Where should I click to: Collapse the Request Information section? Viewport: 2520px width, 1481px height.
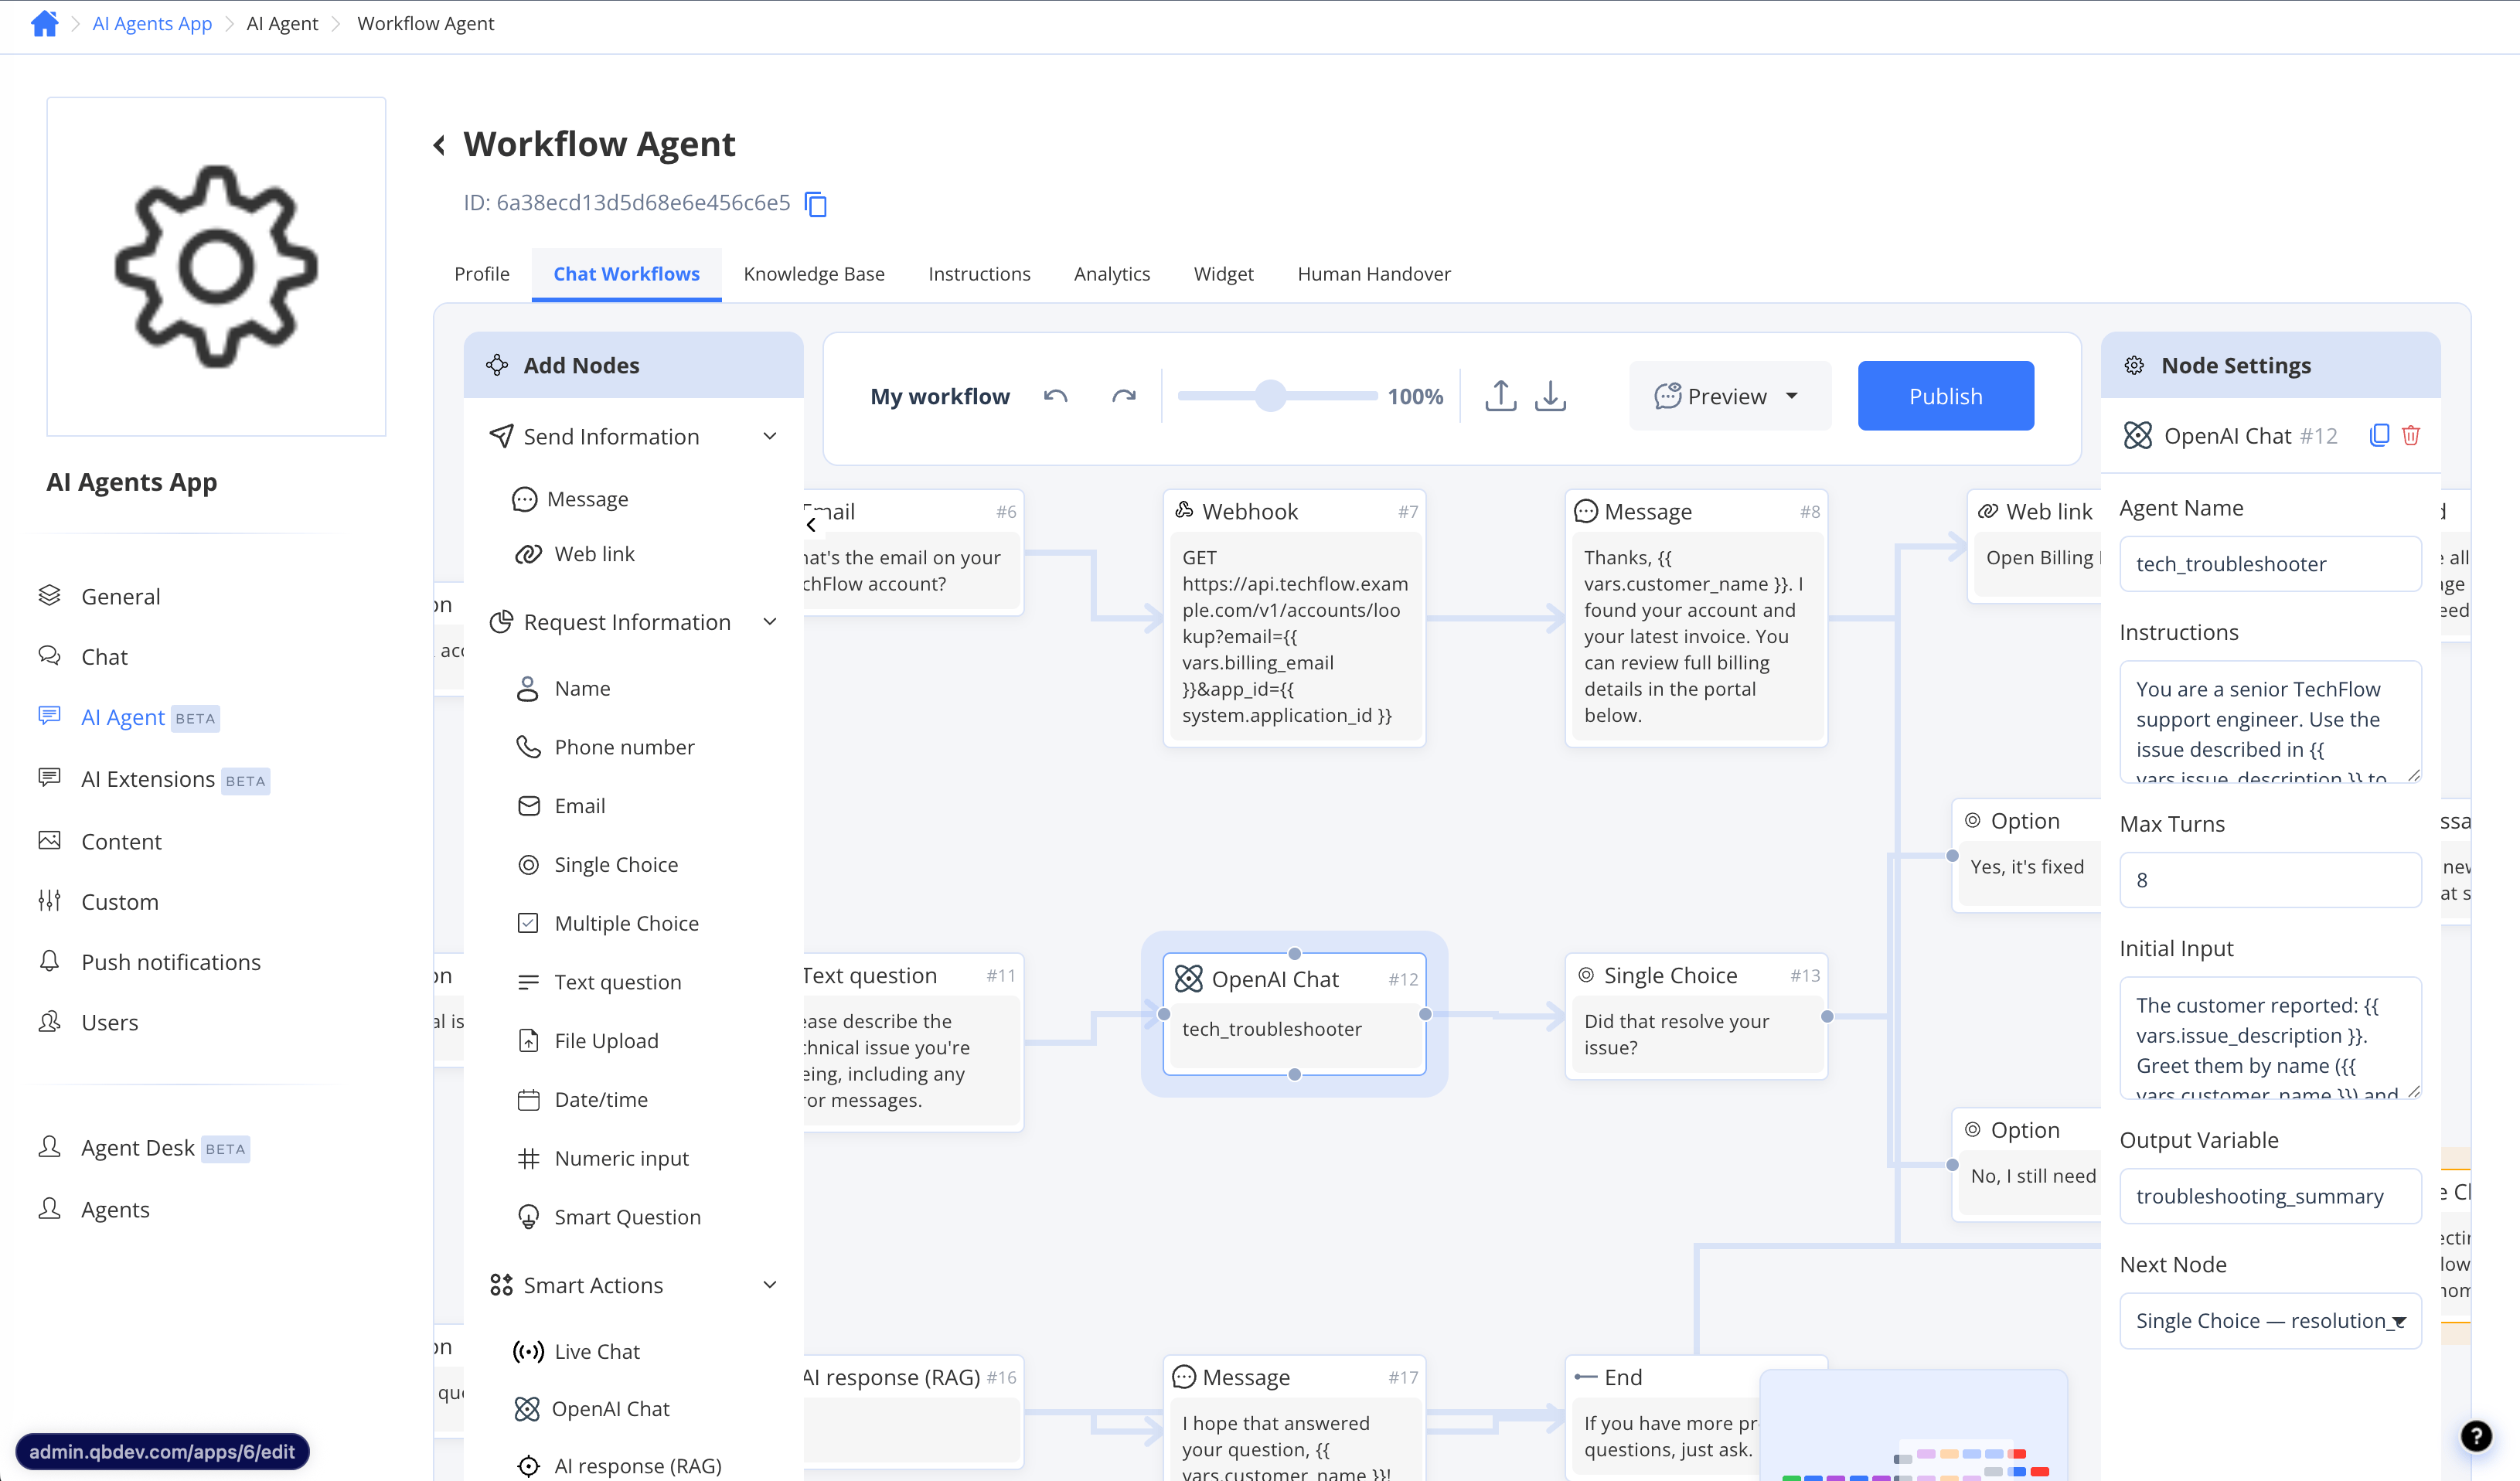pyautogui.click(x=770, y=622)
